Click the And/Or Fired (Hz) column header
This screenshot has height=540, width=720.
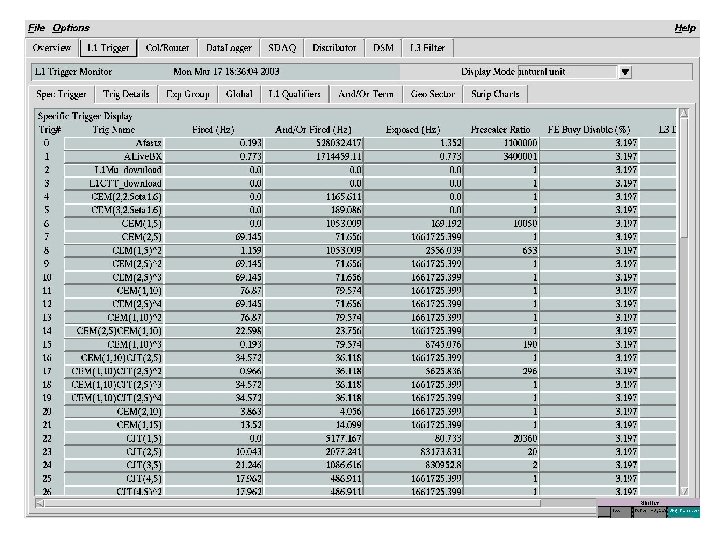(313, 130)
